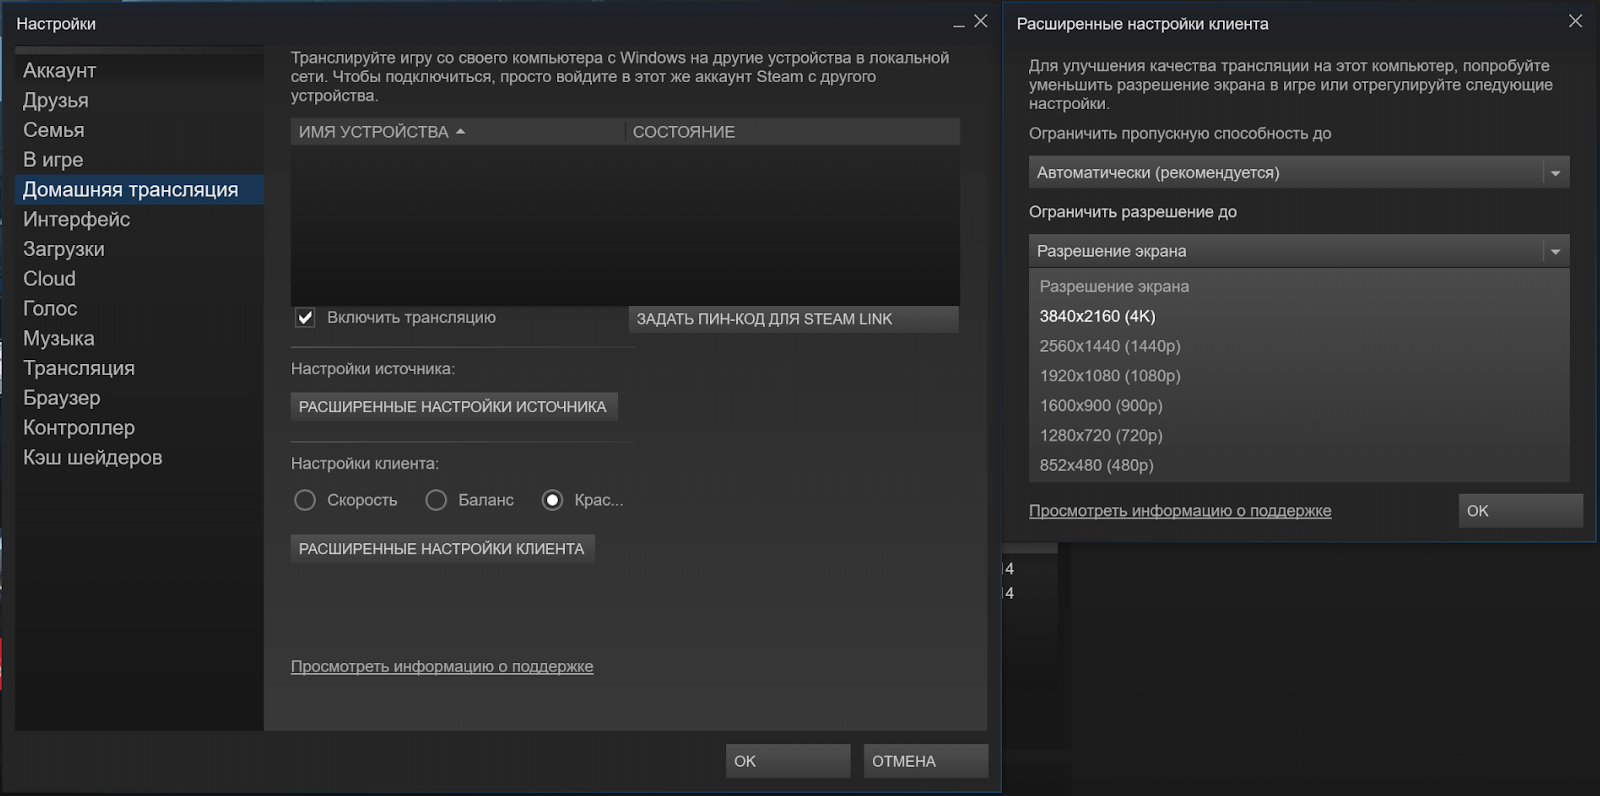Open РАСШИРЕННЫЕ НАСТРОЙКИ ИСТОЧНИКА
The height and width of the screenshot is (796, 1600).
tap(454, 407)
